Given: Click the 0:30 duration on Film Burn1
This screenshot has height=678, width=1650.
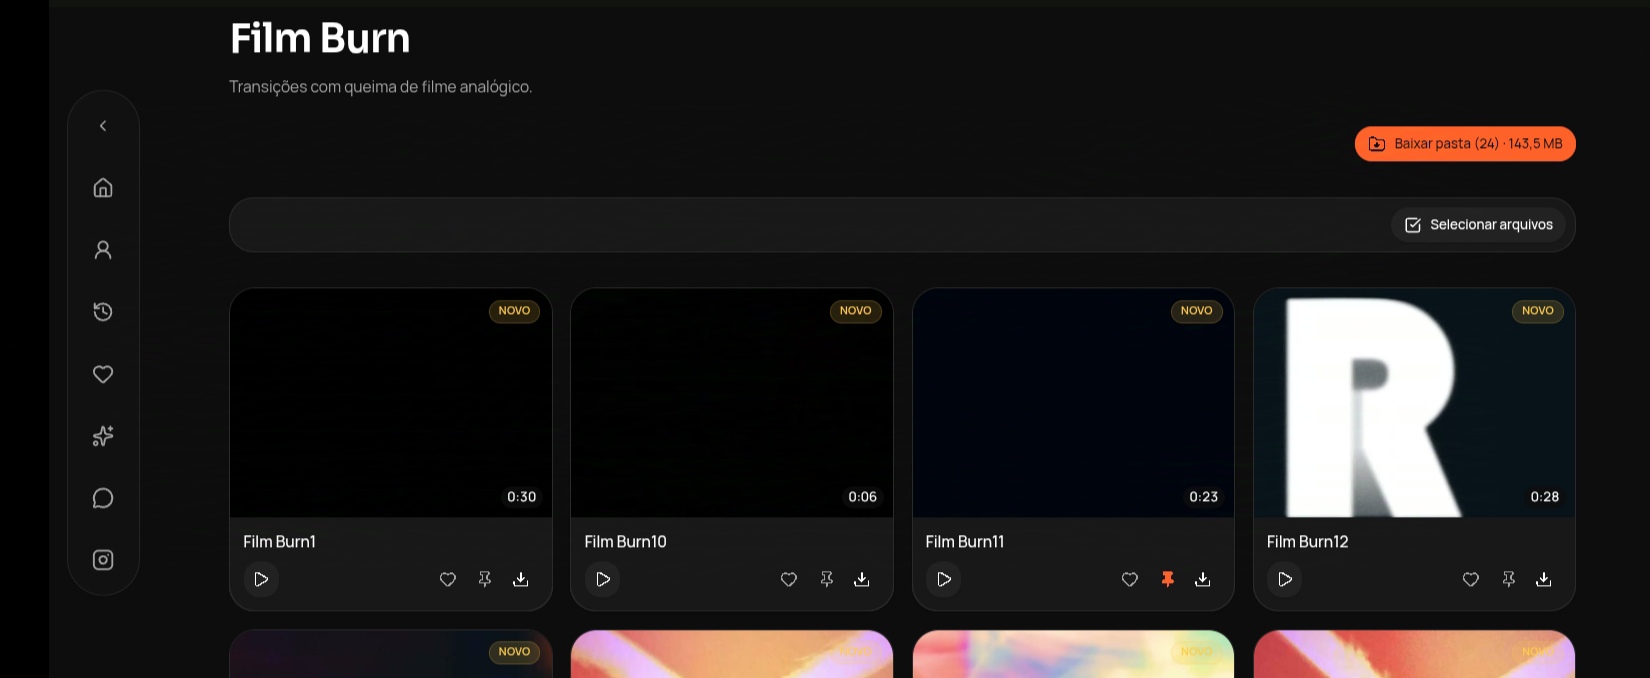Looking at the screenshot, I should (522, 497).
